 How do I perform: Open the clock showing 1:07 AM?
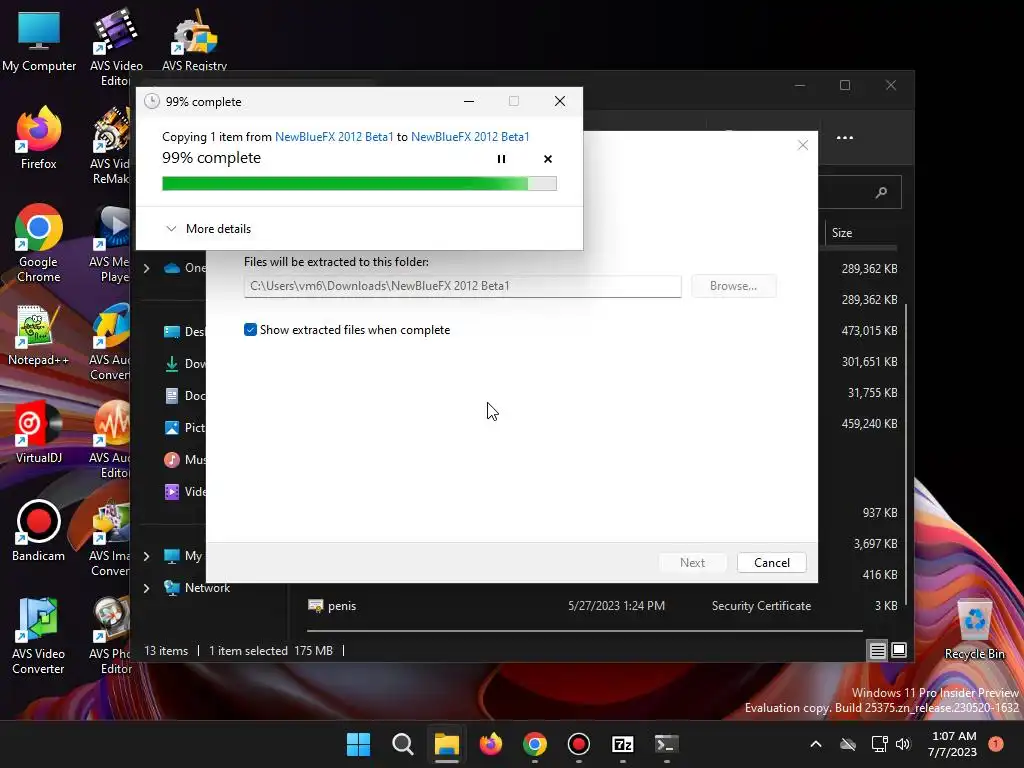point(953,744)
